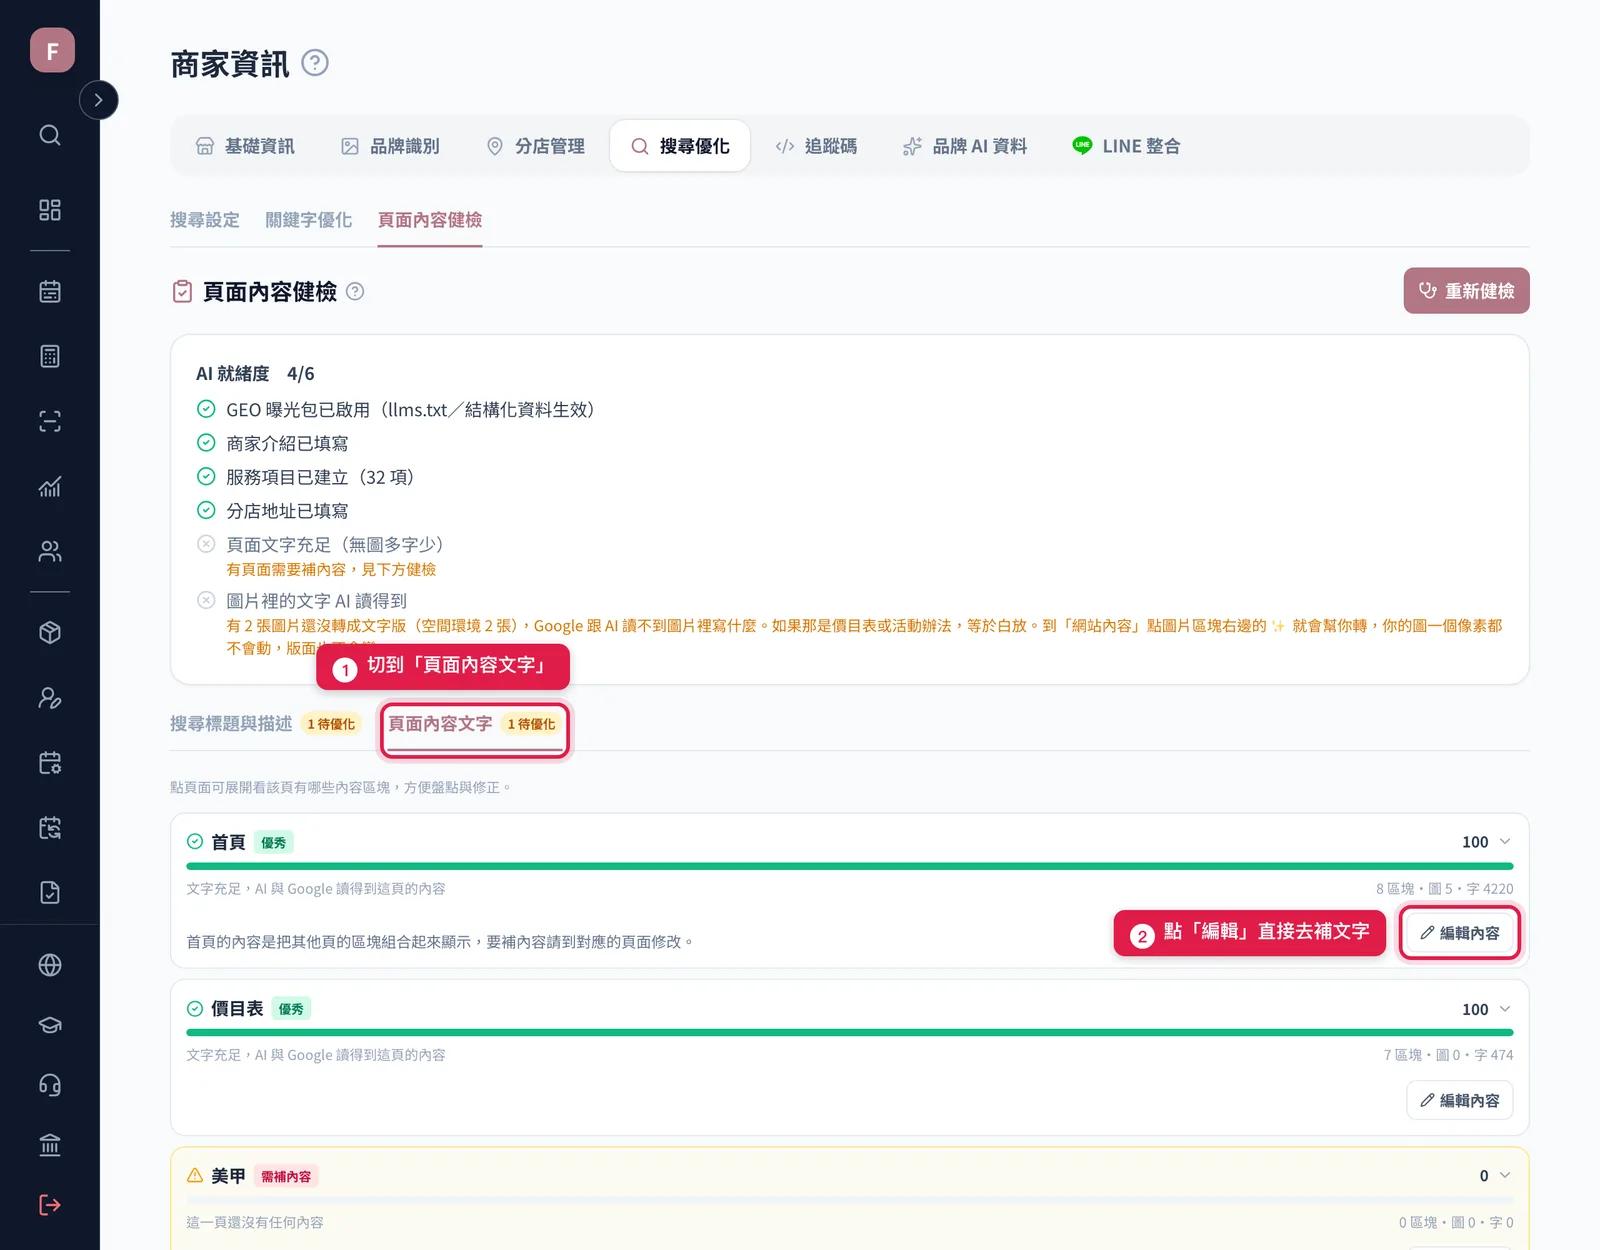
Task: Click the warning triangle icon on 美甲 card
Action: click(195, 1176)
